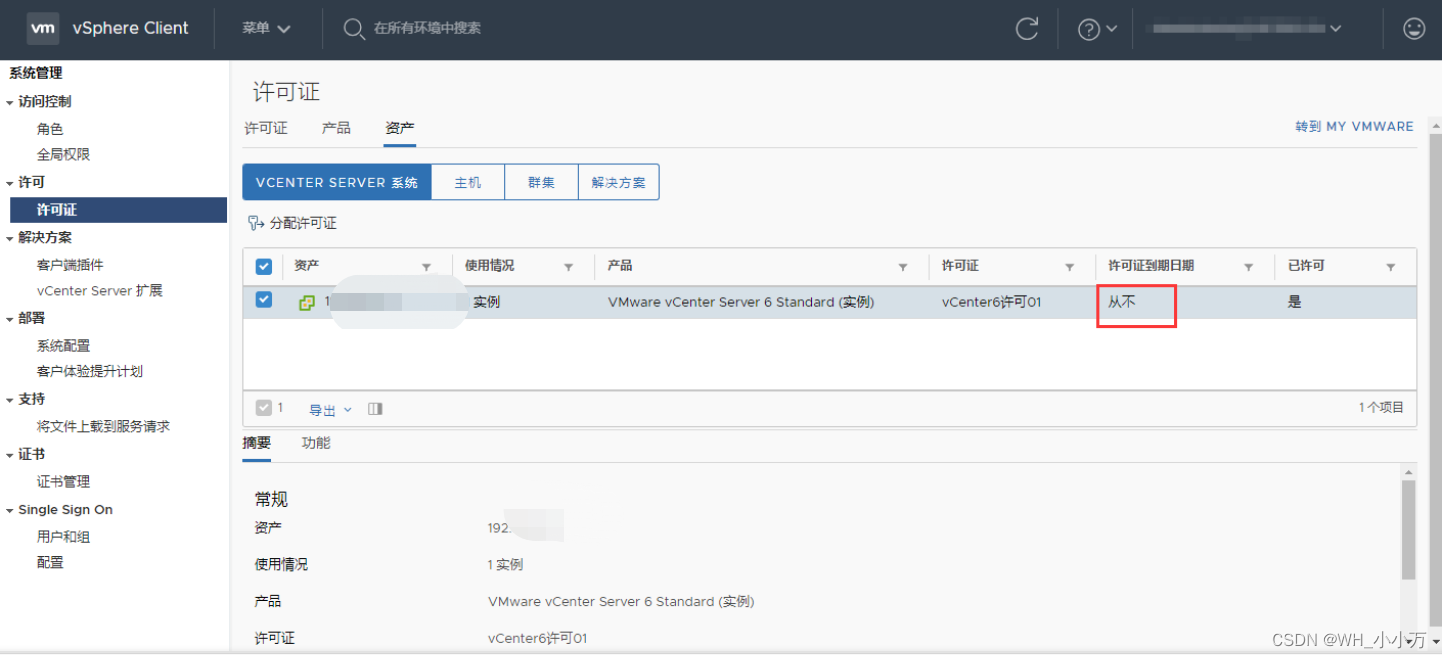This screenshot has width=1442, height=658.
Task: Focus the 在所有环境中搜索 search field
Action: (427, 29)
